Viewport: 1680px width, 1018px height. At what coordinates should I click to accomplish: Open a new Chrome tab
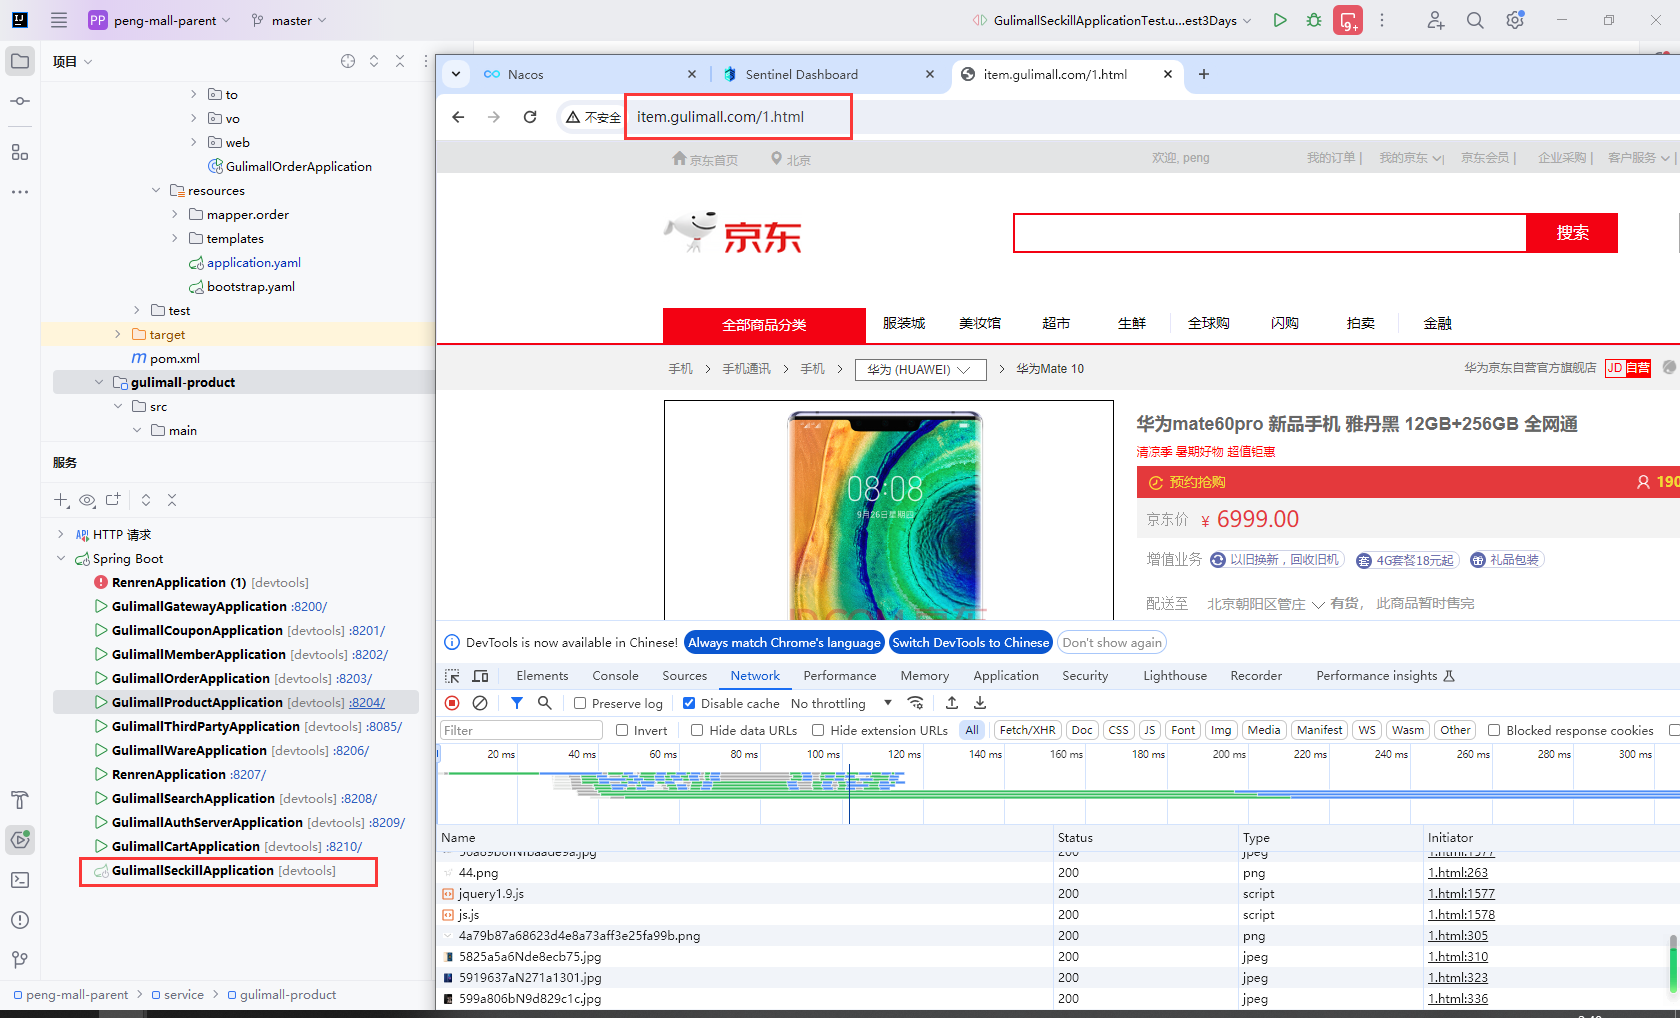pyautogui.click(x=1204, y=74)
